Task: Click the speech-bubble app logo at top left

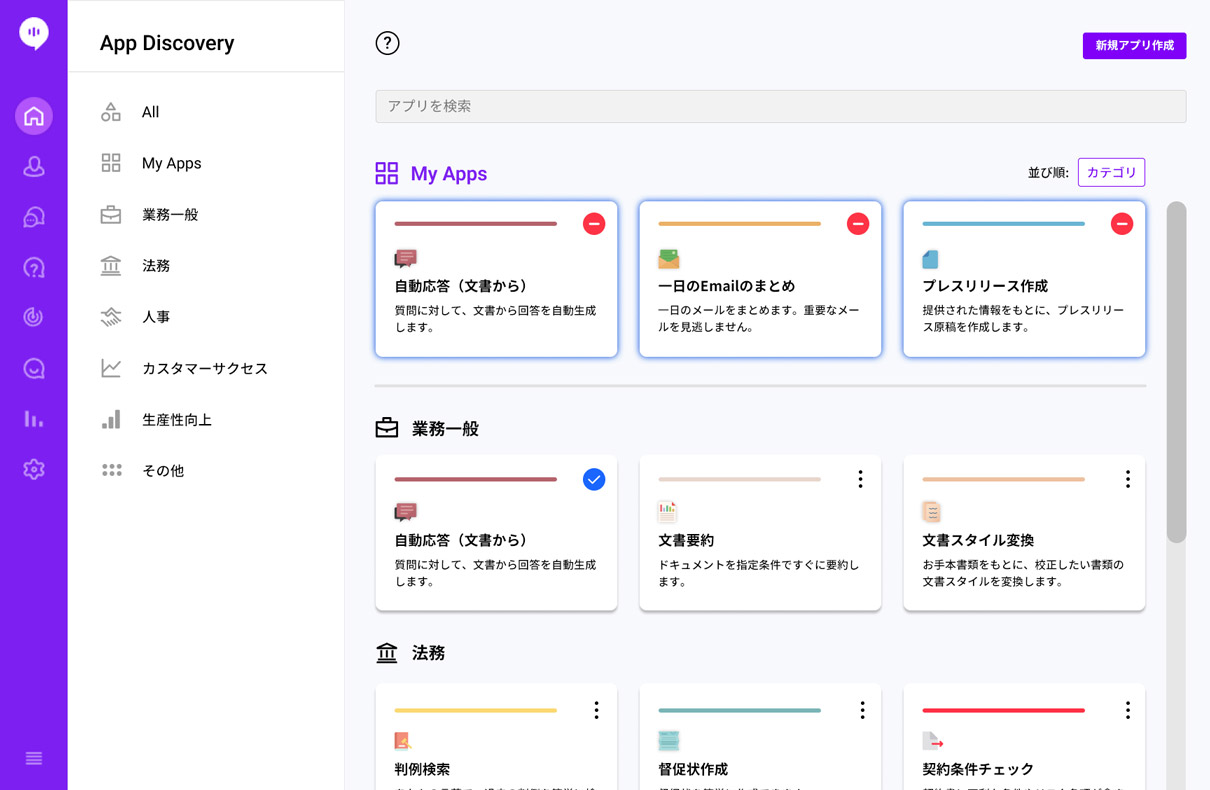Action: pyautogui.click(x=33, y=33)
